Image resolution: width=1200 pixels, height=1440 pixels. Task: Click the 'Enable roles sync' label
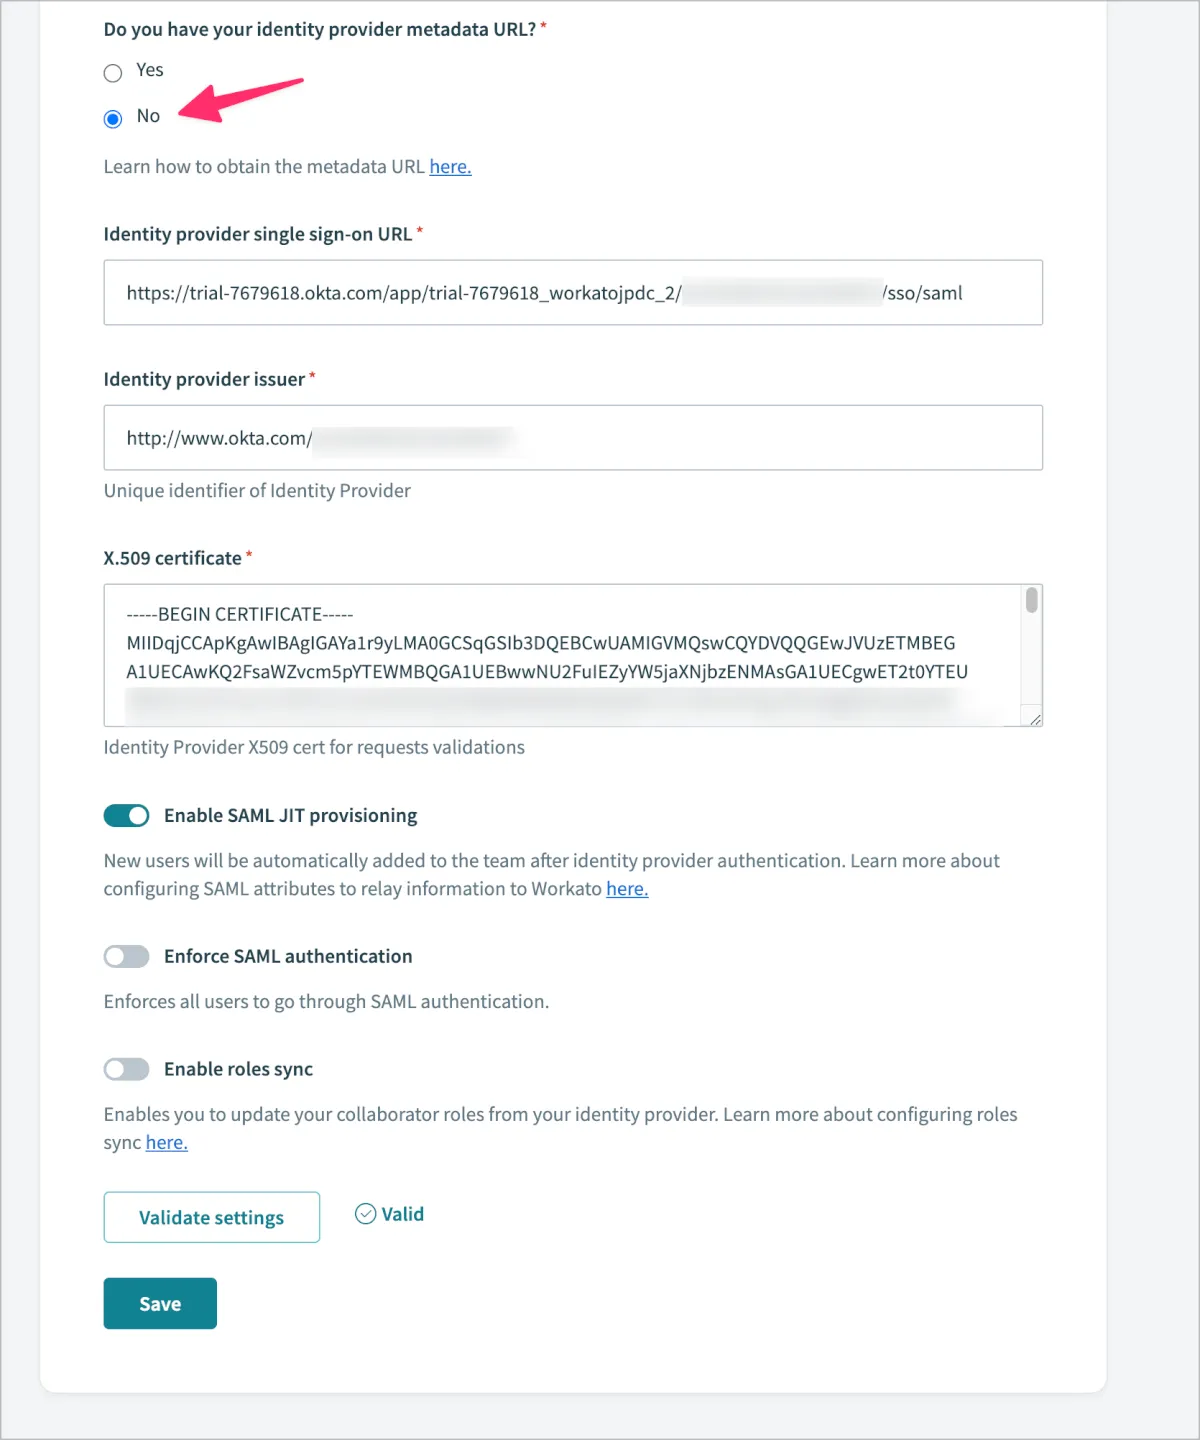[x=238, y=1070]
